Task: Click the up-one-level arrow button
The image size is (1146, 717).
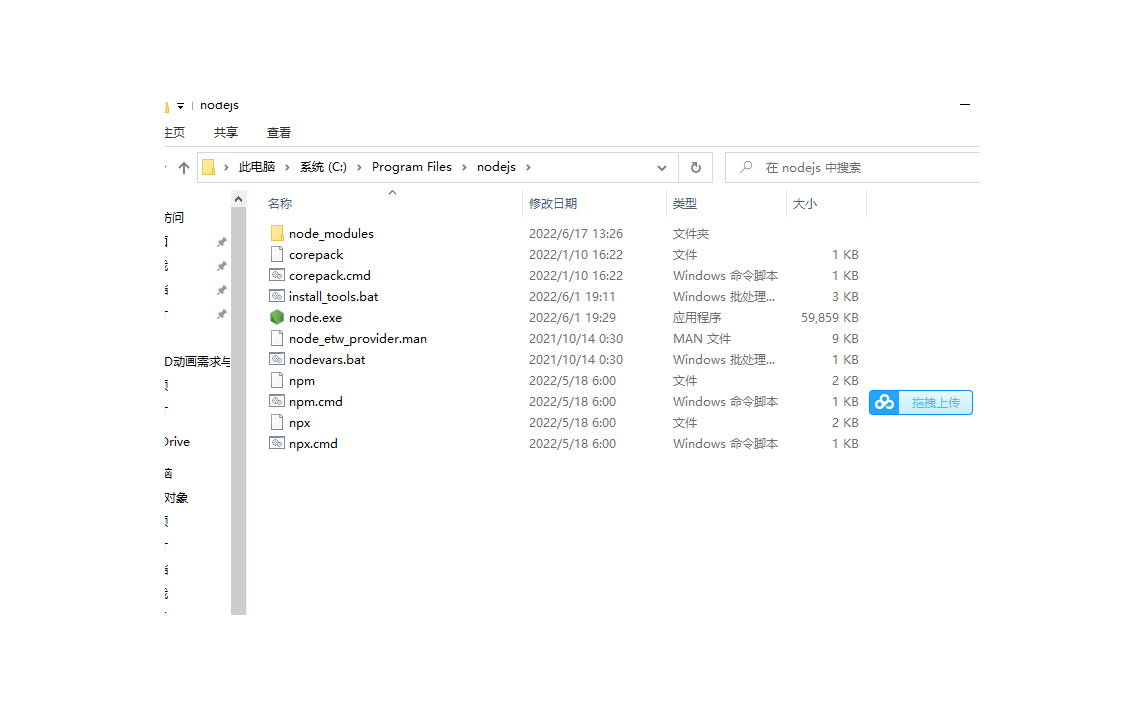Action: tap(183, 167)
